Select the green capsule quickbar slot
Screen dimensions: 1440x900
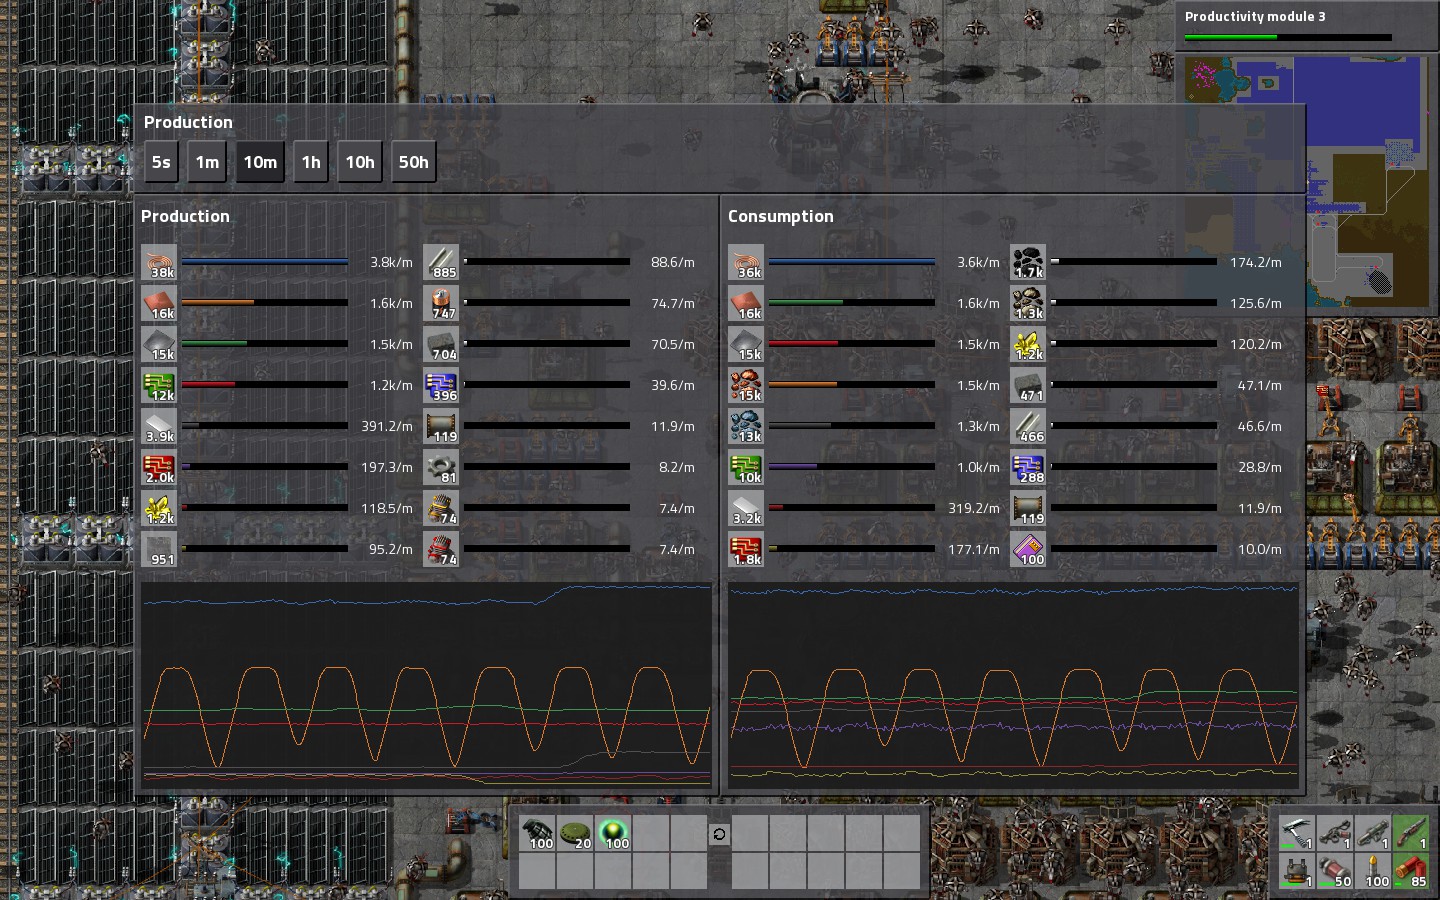pos(614,833)
